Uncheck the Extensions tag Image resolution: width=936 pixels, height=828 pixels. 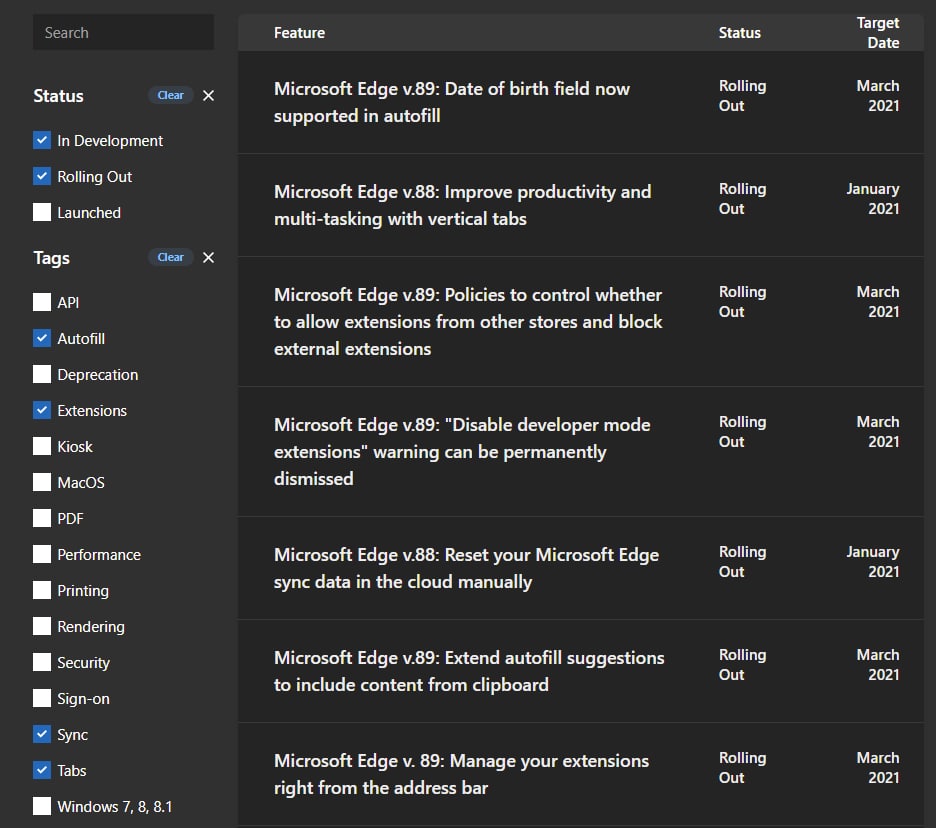pyautogui.click(x=42, y=410)
